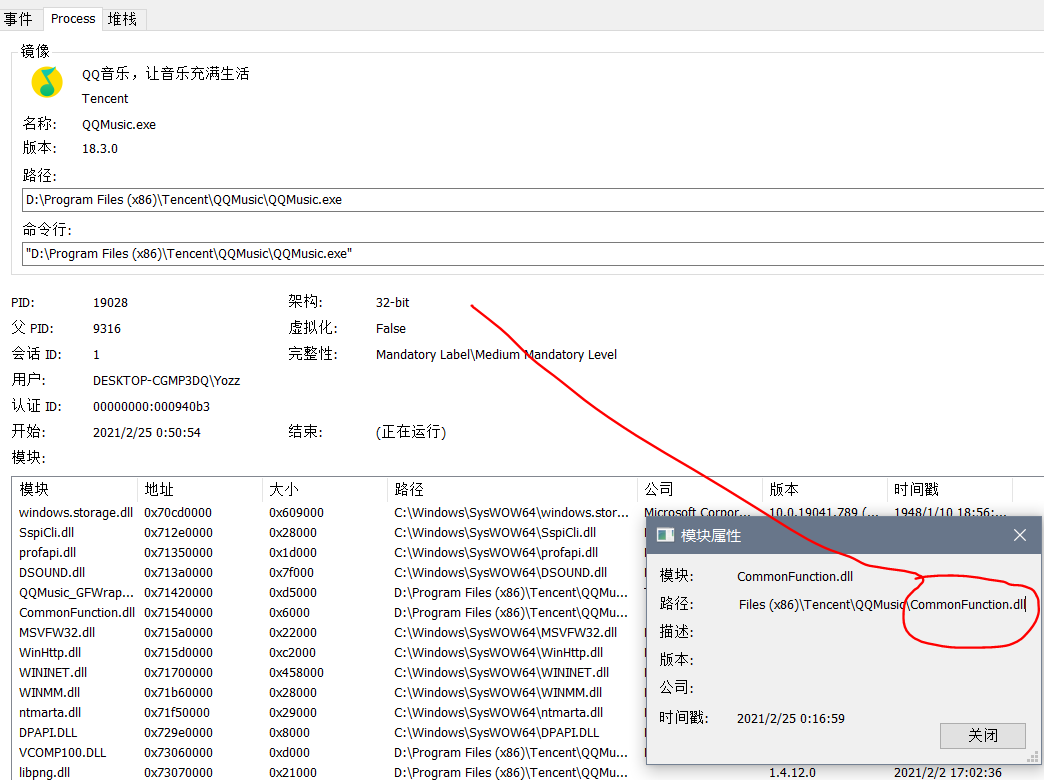
Task: Click the 认证 ID value 00000000:000940b3
Action: tap(151, 406)
